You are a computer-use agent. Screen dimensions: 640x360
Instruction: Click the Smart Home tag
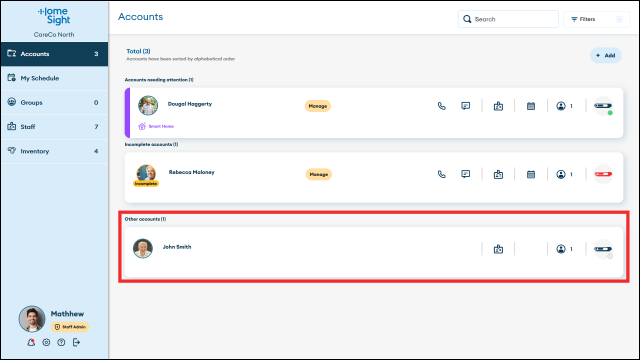click(x=156, y=127)
